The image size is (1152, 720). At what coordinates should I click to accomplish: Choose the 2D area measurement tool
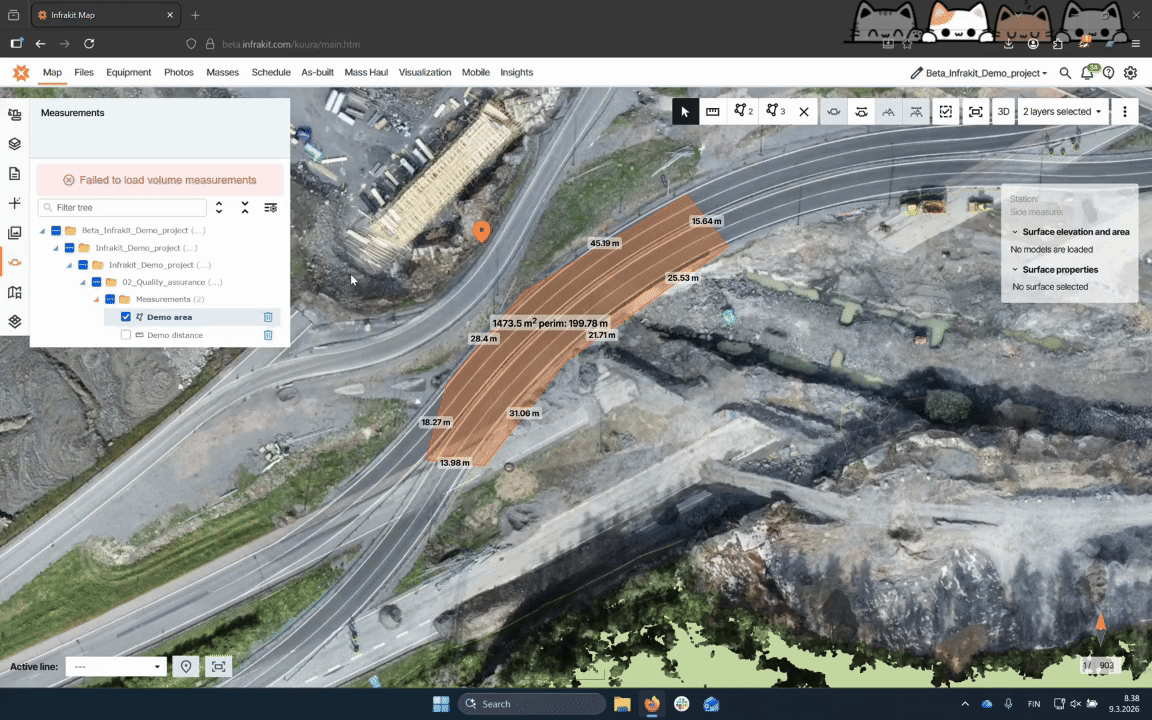[743, 112]
